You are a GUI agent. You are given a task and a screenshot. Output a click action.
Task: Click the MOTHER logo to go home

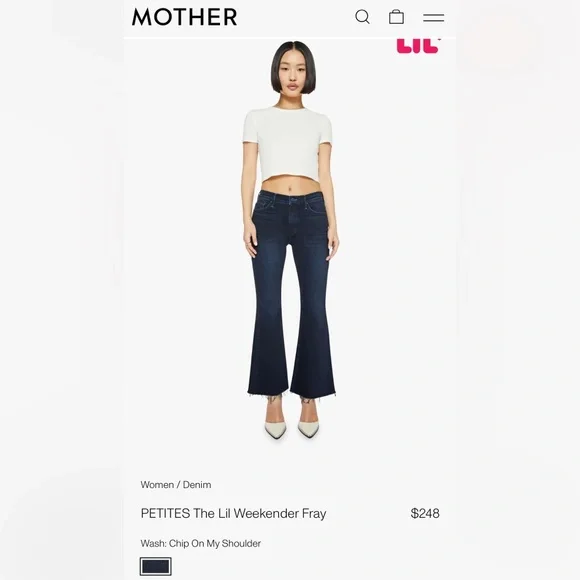point(185,17)
